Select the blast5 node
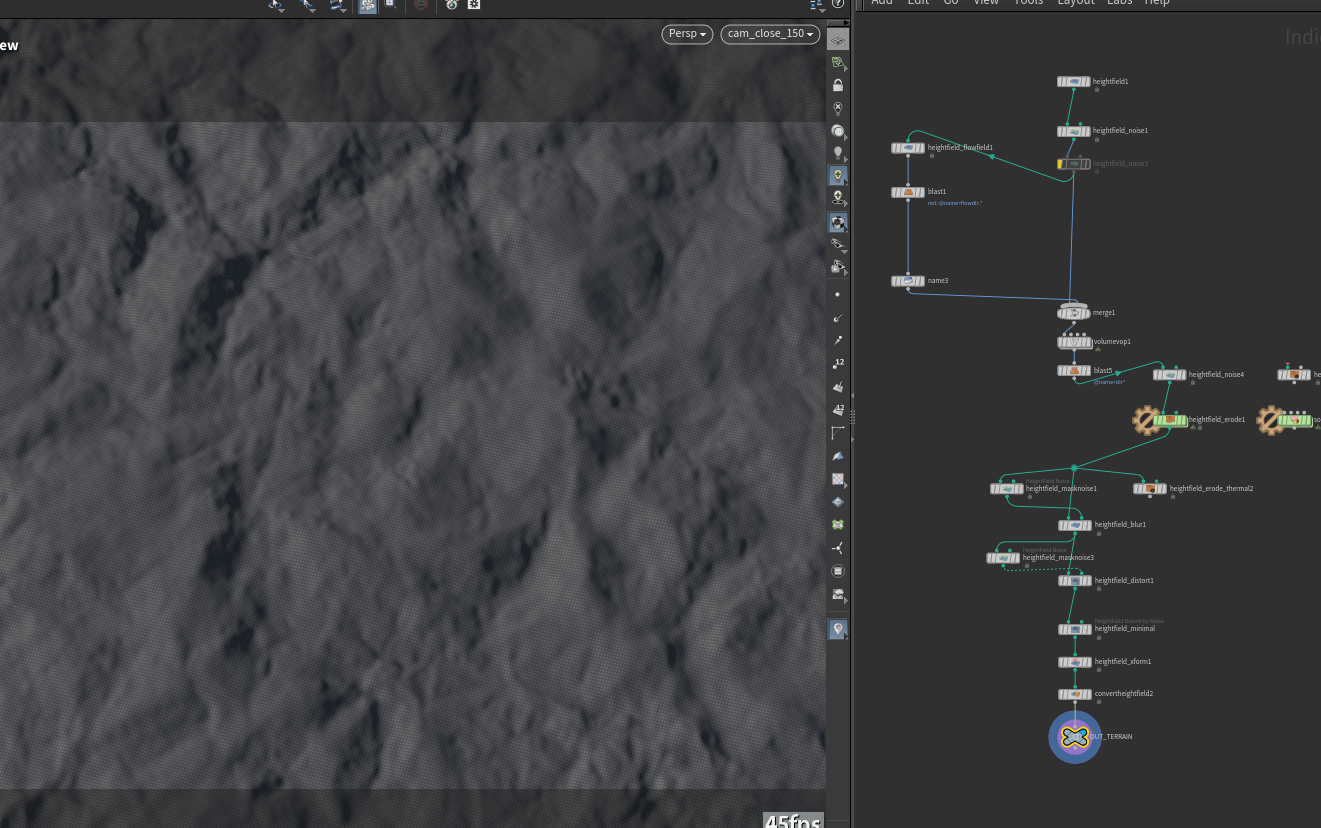 (x=1074, y=371)
